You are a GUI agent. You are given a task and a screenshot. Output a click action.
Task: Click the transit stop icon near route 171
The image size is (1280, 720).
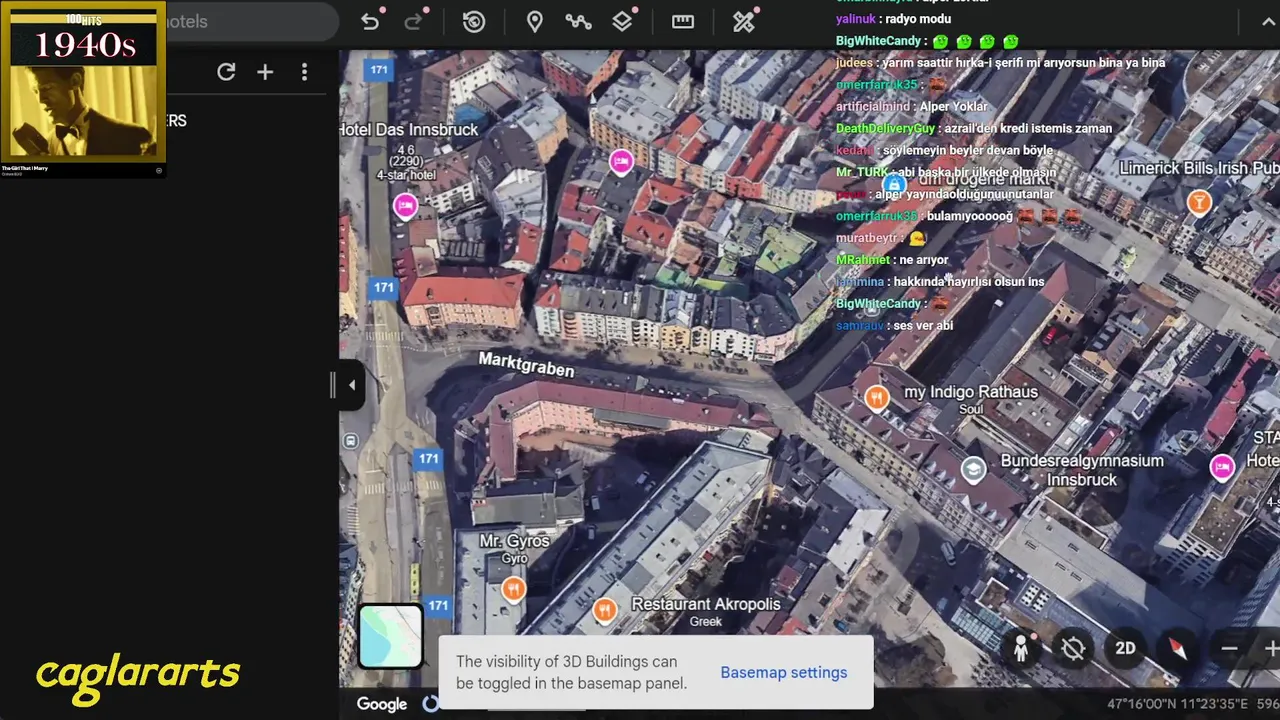(350, 441)
